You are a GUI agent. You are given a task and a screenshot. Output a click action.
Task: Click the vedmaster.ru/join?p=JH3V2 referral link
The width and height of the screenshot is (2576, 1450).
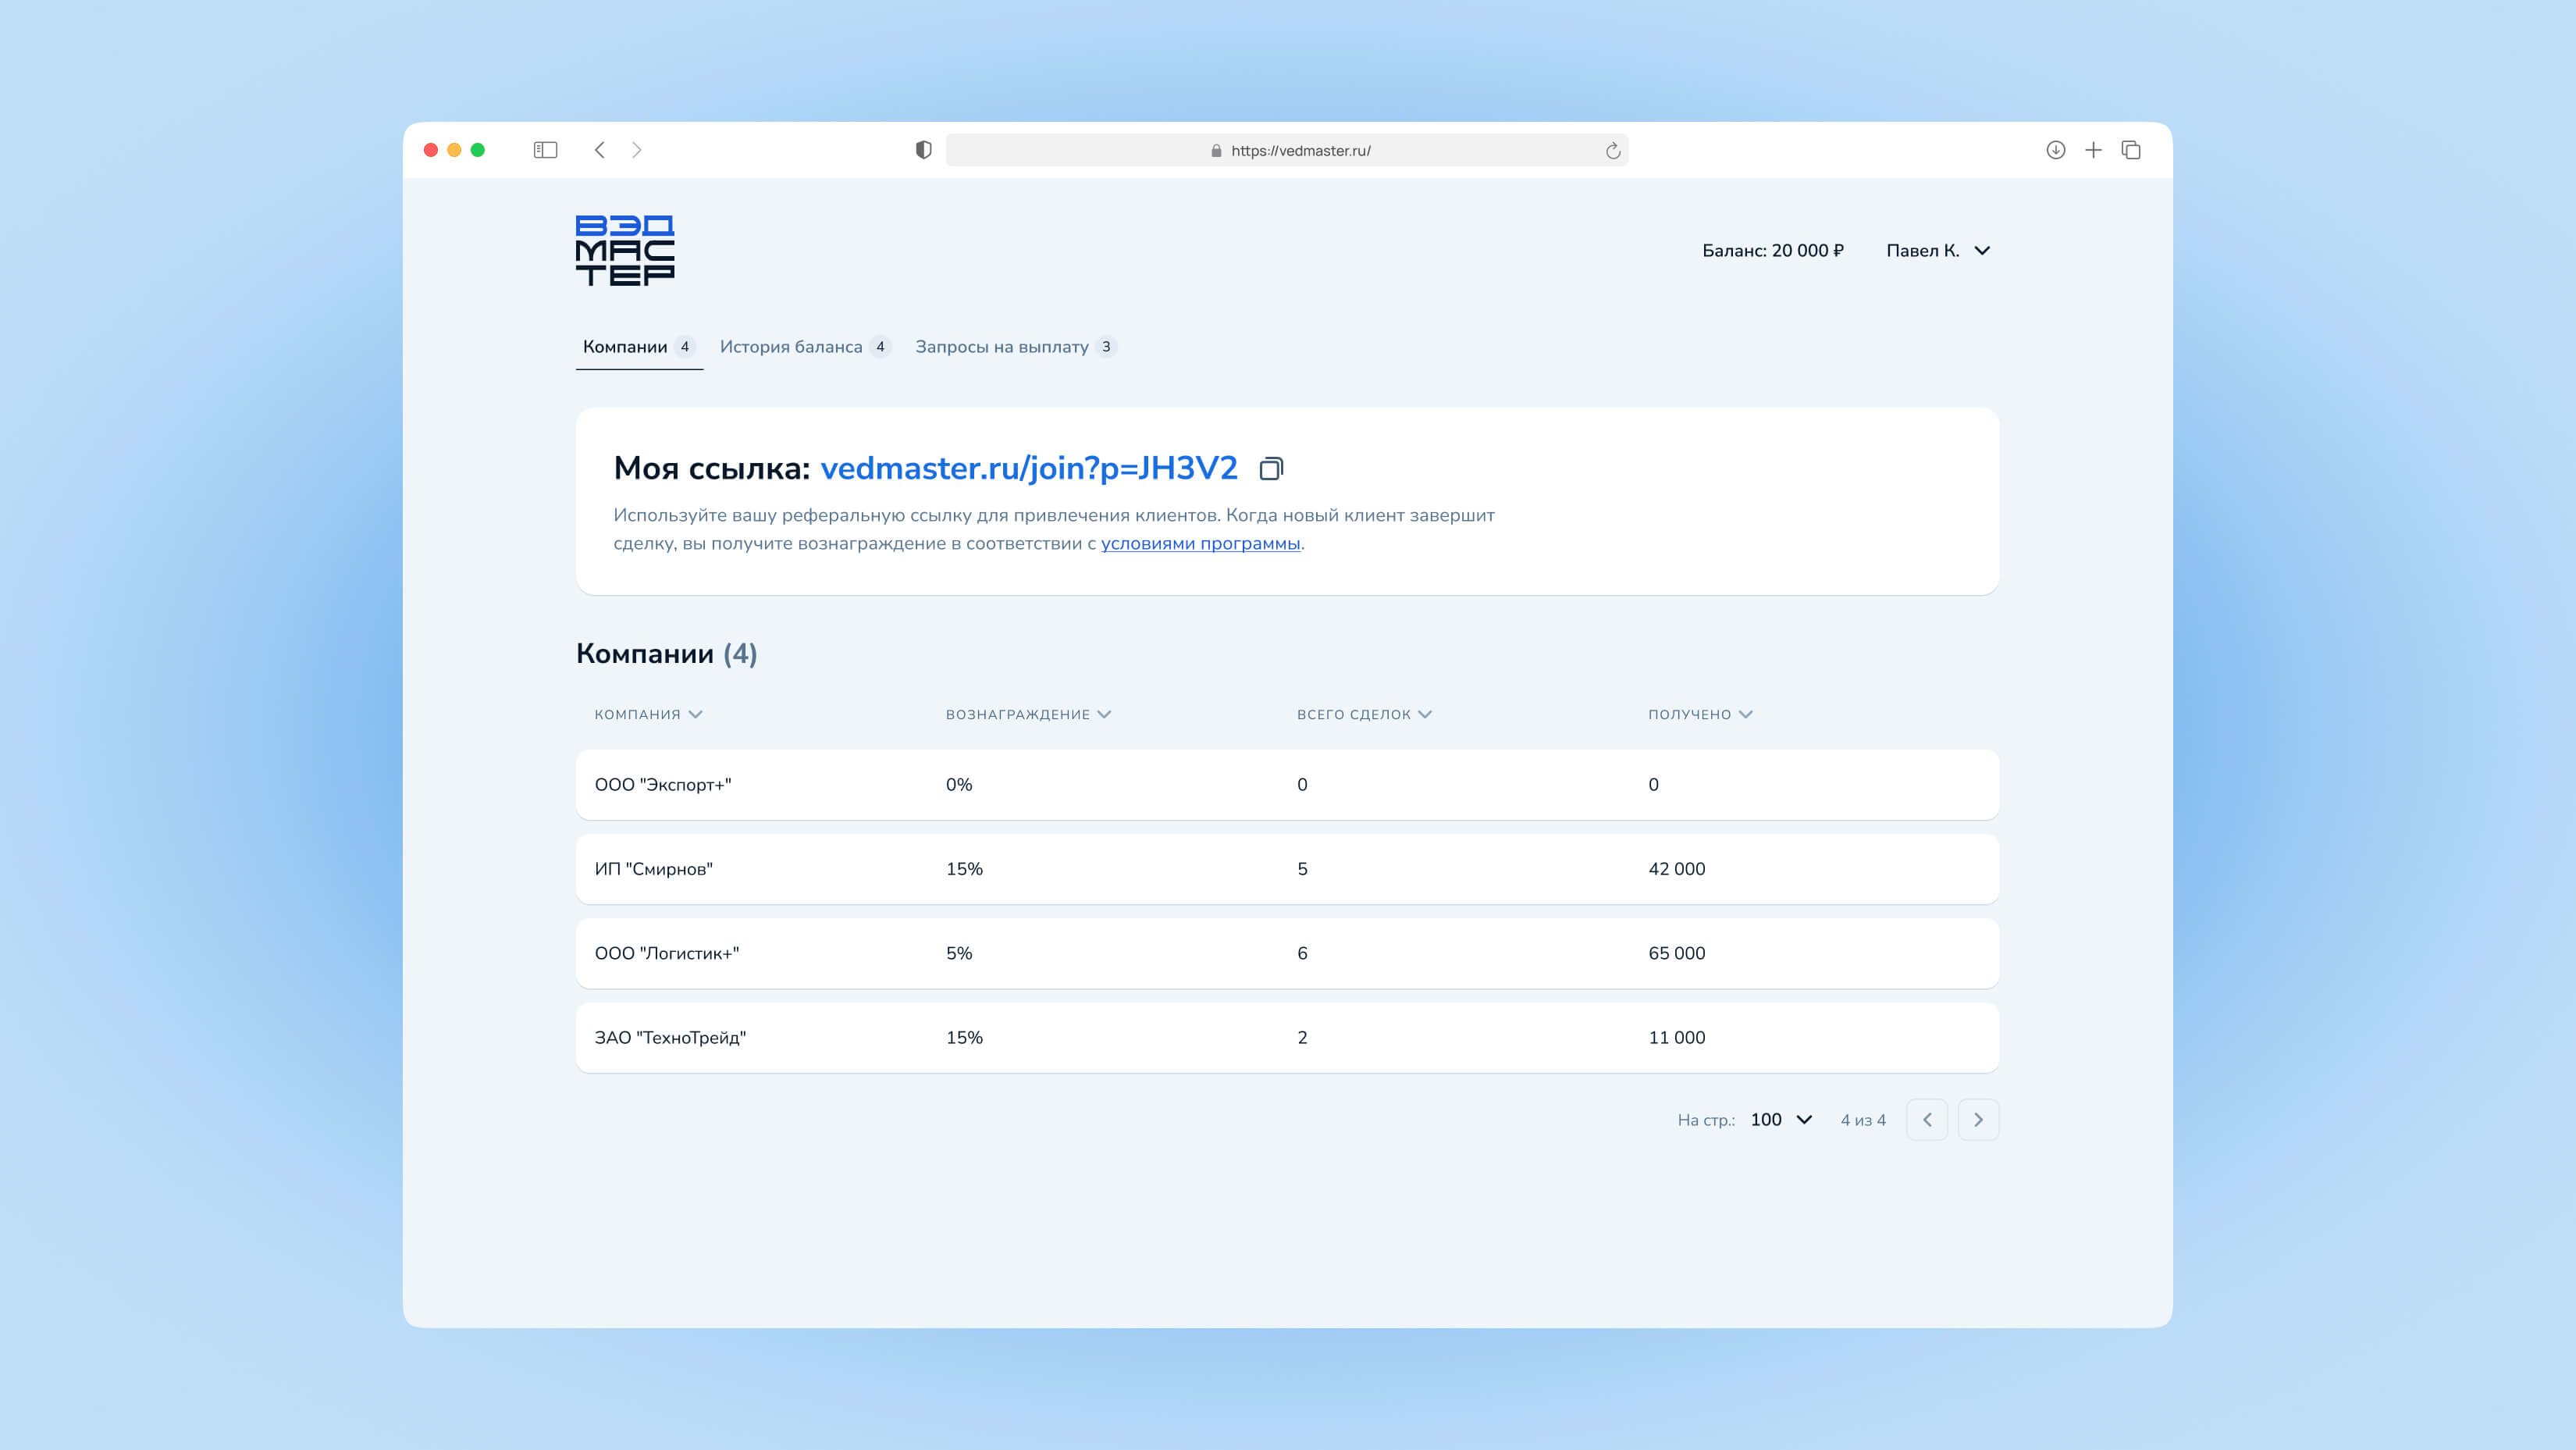(x=1028, y=468)
